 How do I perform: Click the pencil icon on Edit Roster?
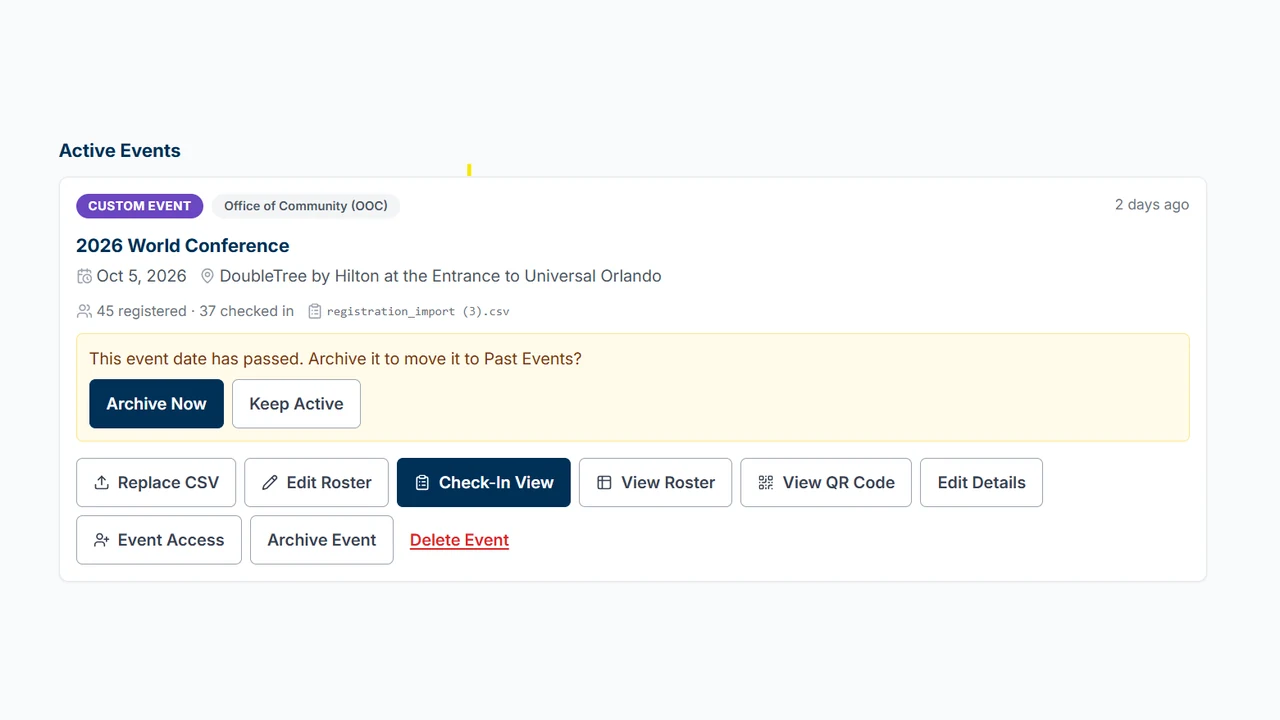[x=270, y=483]
